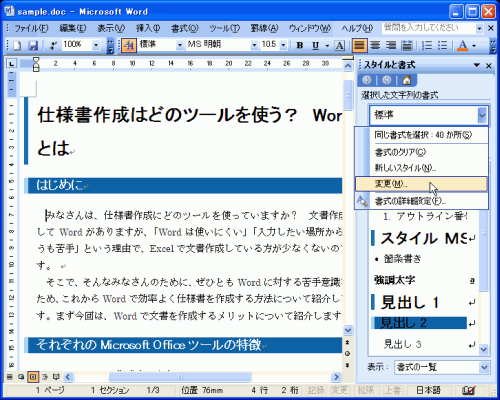The height and width of the screenshot is (400, 500).
Task: Toggle the 拡張 extend selection indicator
Action: 366,390
